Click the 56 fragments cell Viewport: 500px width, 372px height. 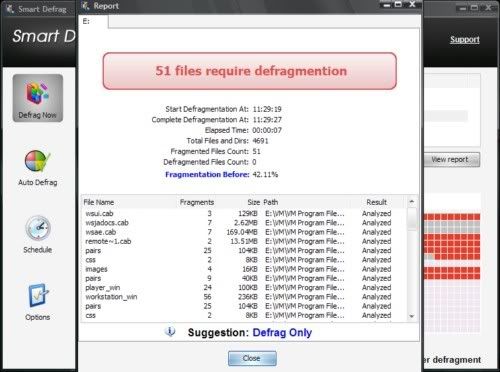click(207, 297)
